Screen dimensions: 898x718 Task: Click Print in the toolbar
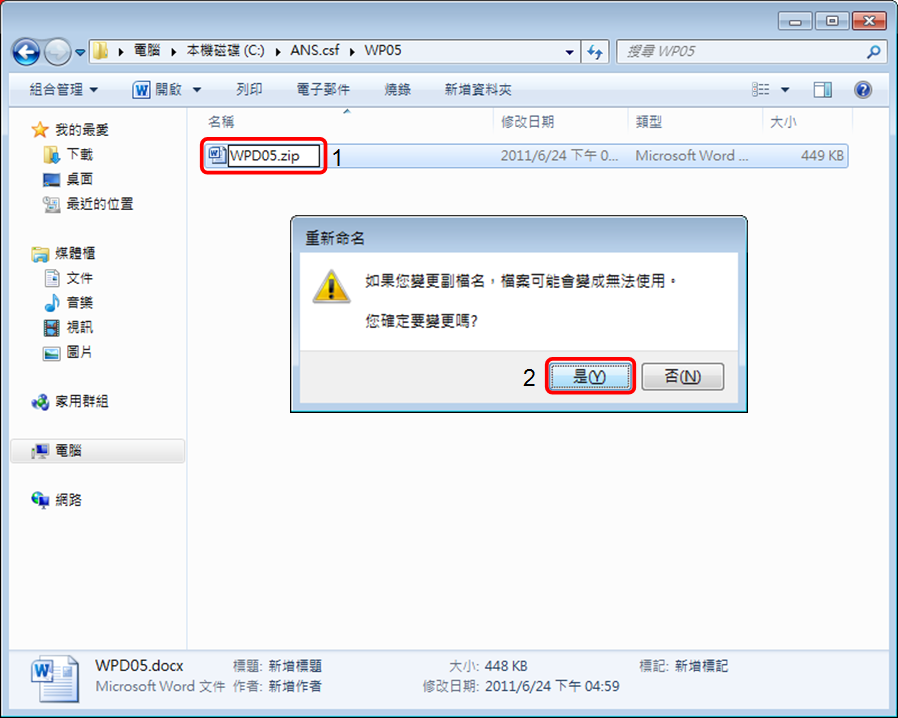coord(249,89)
